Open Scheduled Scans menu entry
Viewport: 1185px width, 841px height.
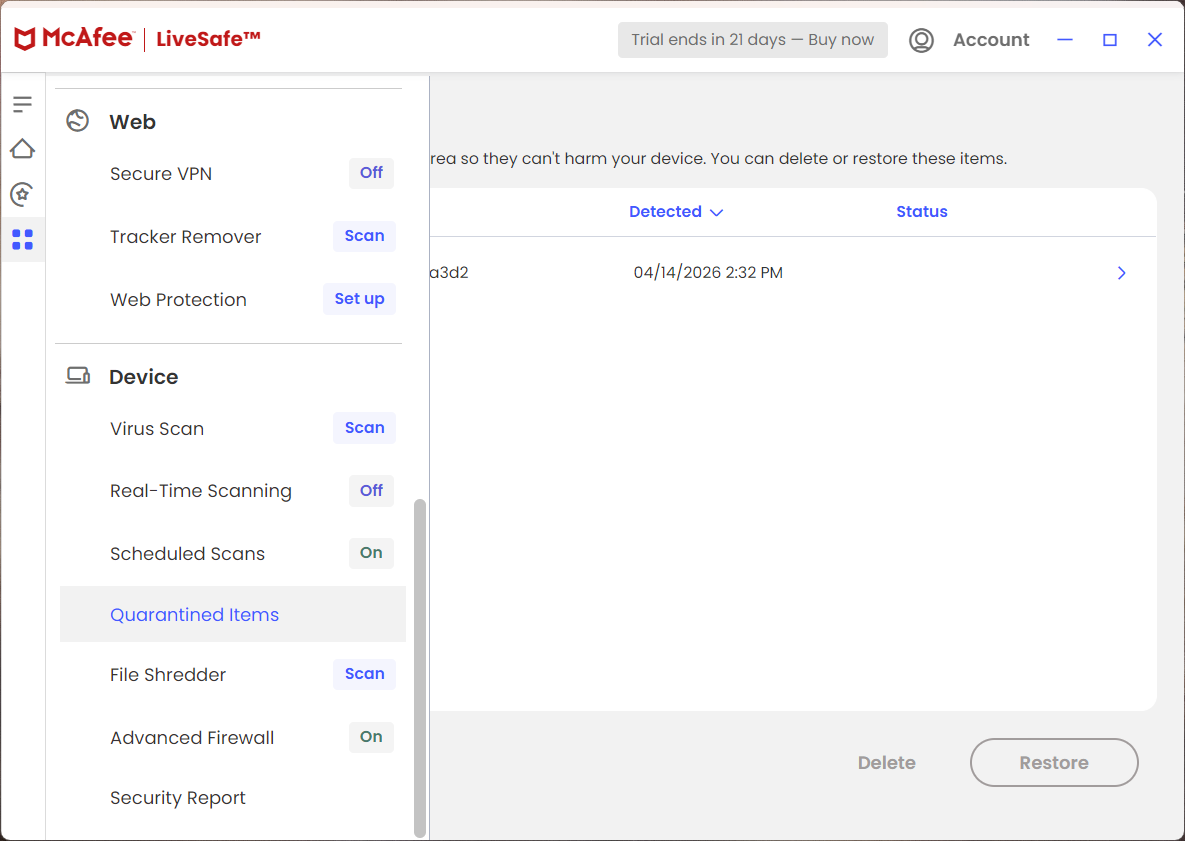[x=187, y=554]
